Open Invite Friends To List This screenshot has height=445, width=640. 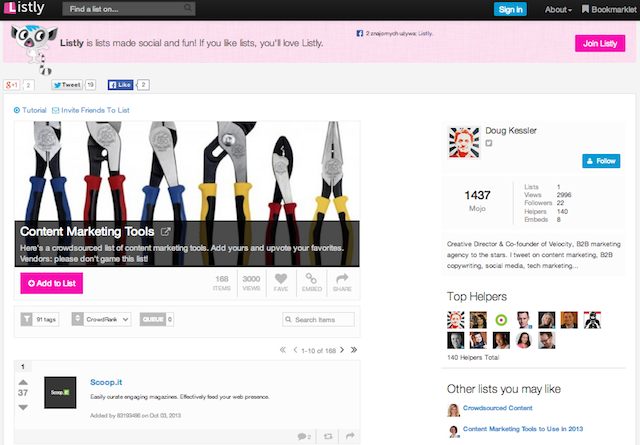[x=91, y=110]
